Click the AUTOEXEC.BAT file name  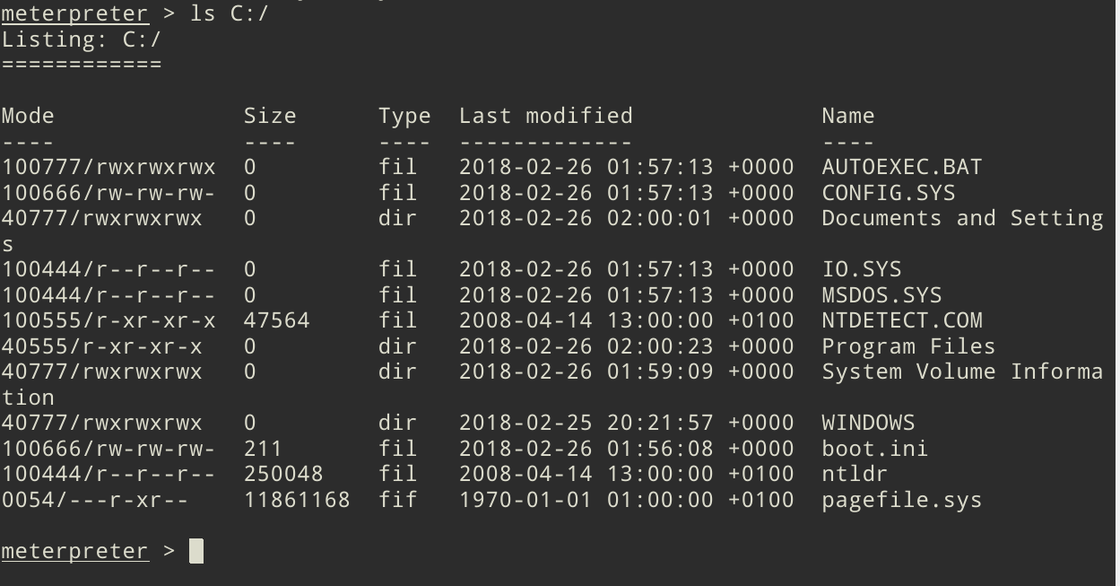click(x=901, y=167)
